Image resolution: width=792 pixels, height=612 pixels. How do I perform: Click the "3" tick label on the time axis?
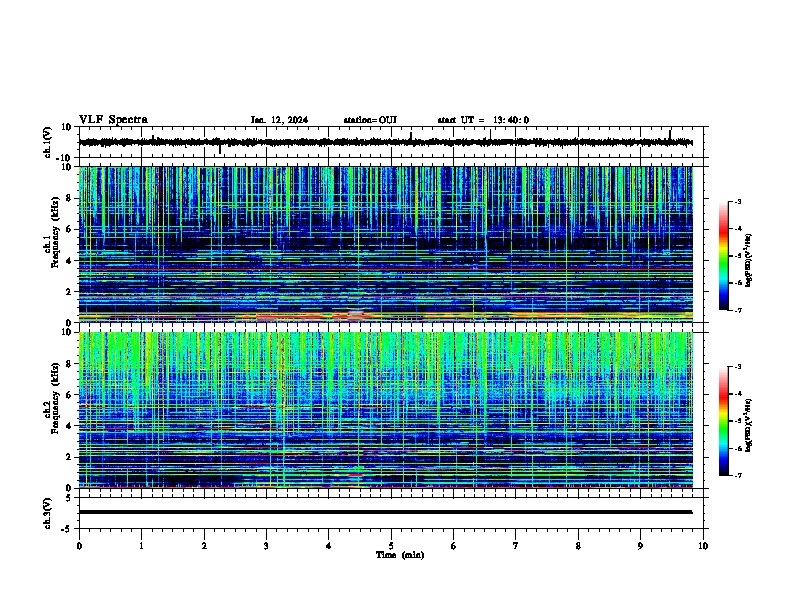(266, 546)
